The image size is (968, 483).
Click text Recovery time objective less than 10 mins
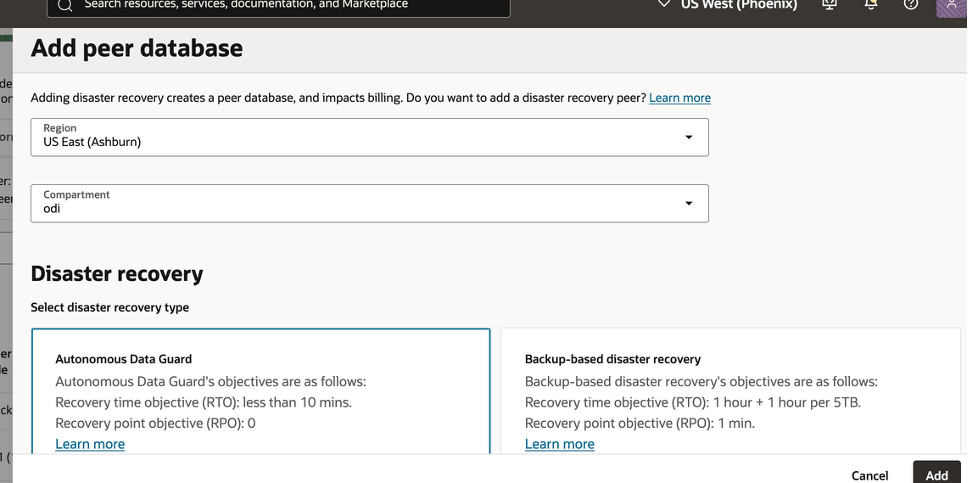tap(203, 403)
